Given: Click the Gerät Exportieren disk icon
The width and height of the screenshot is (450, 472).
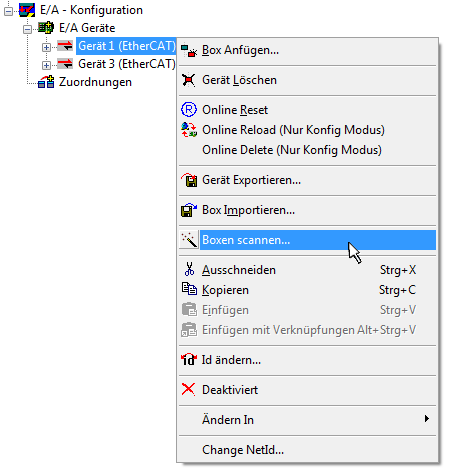Looking at the screenshot, I should (189, 180).
